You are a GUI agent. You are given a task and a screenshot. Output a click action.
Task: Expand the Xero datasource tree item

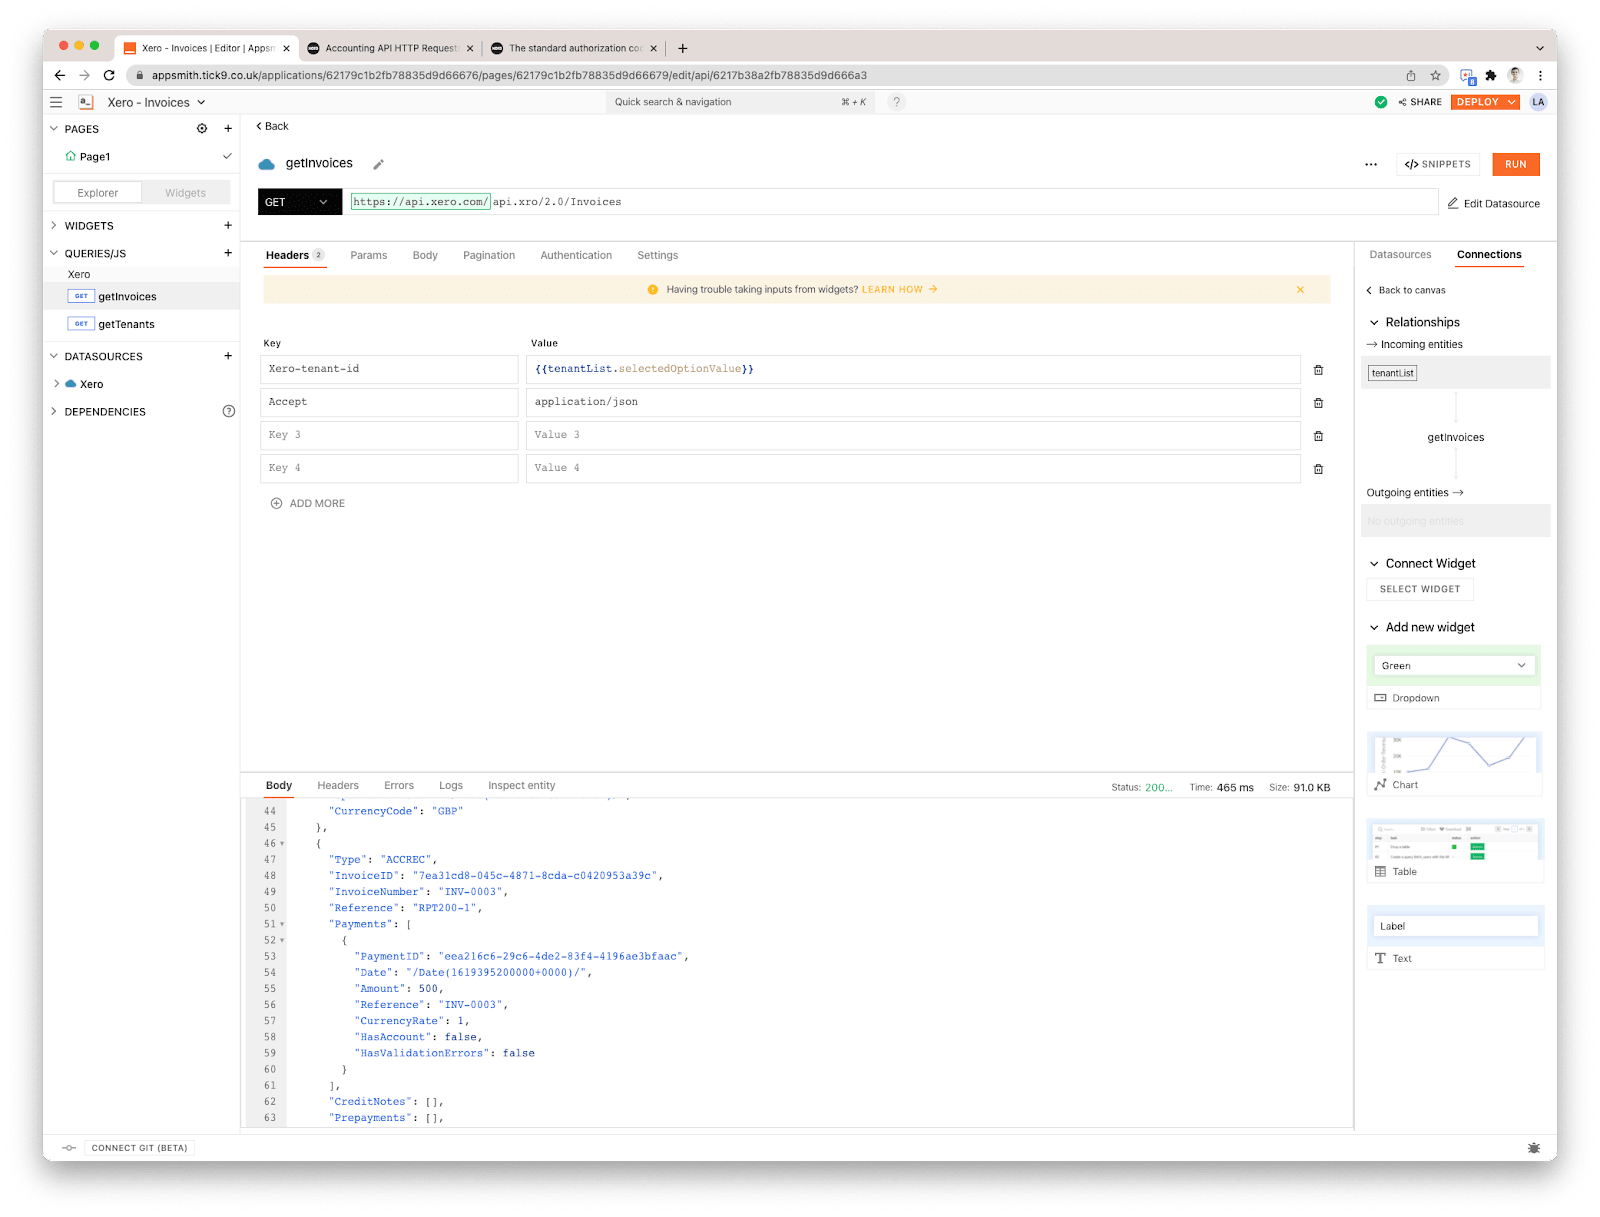(56, 384)
